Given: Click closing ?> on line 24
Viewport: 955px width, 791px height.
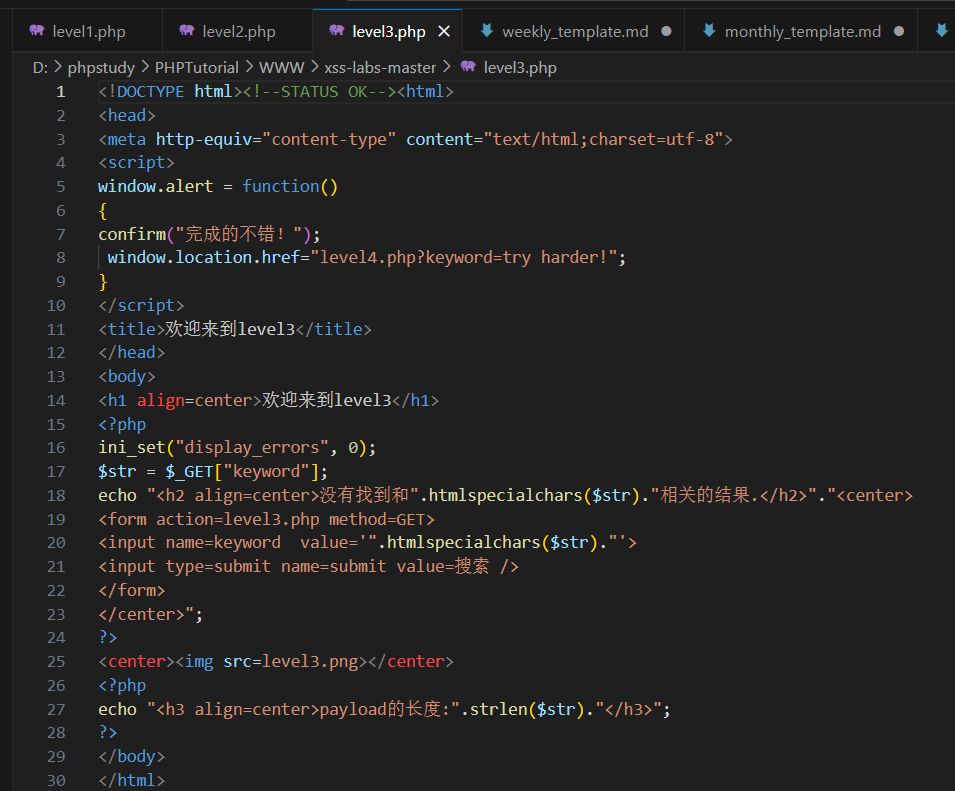Looking at the screenshot, I should (108, 638).
